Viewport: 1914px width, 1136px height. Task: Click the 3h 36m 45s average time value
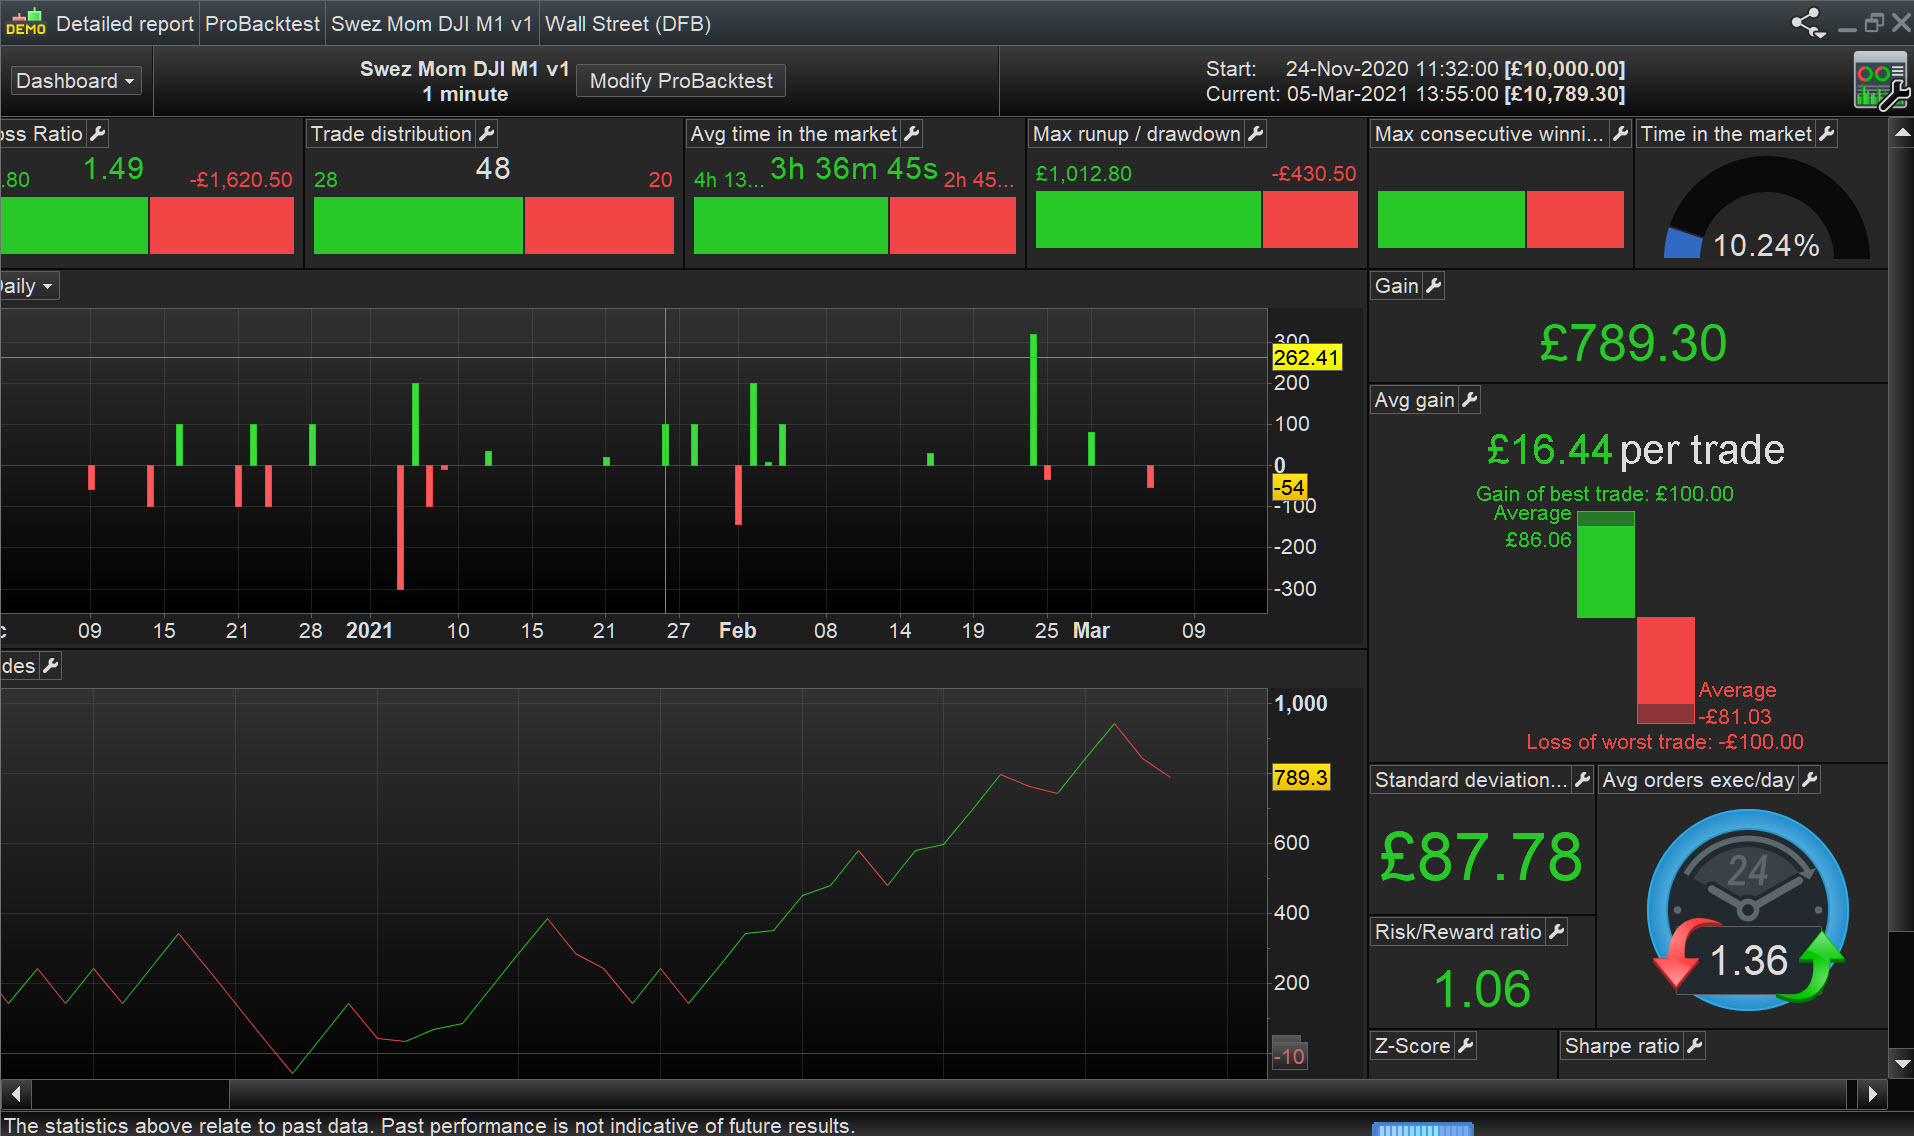pyautogui.click(x=854, y=169)
